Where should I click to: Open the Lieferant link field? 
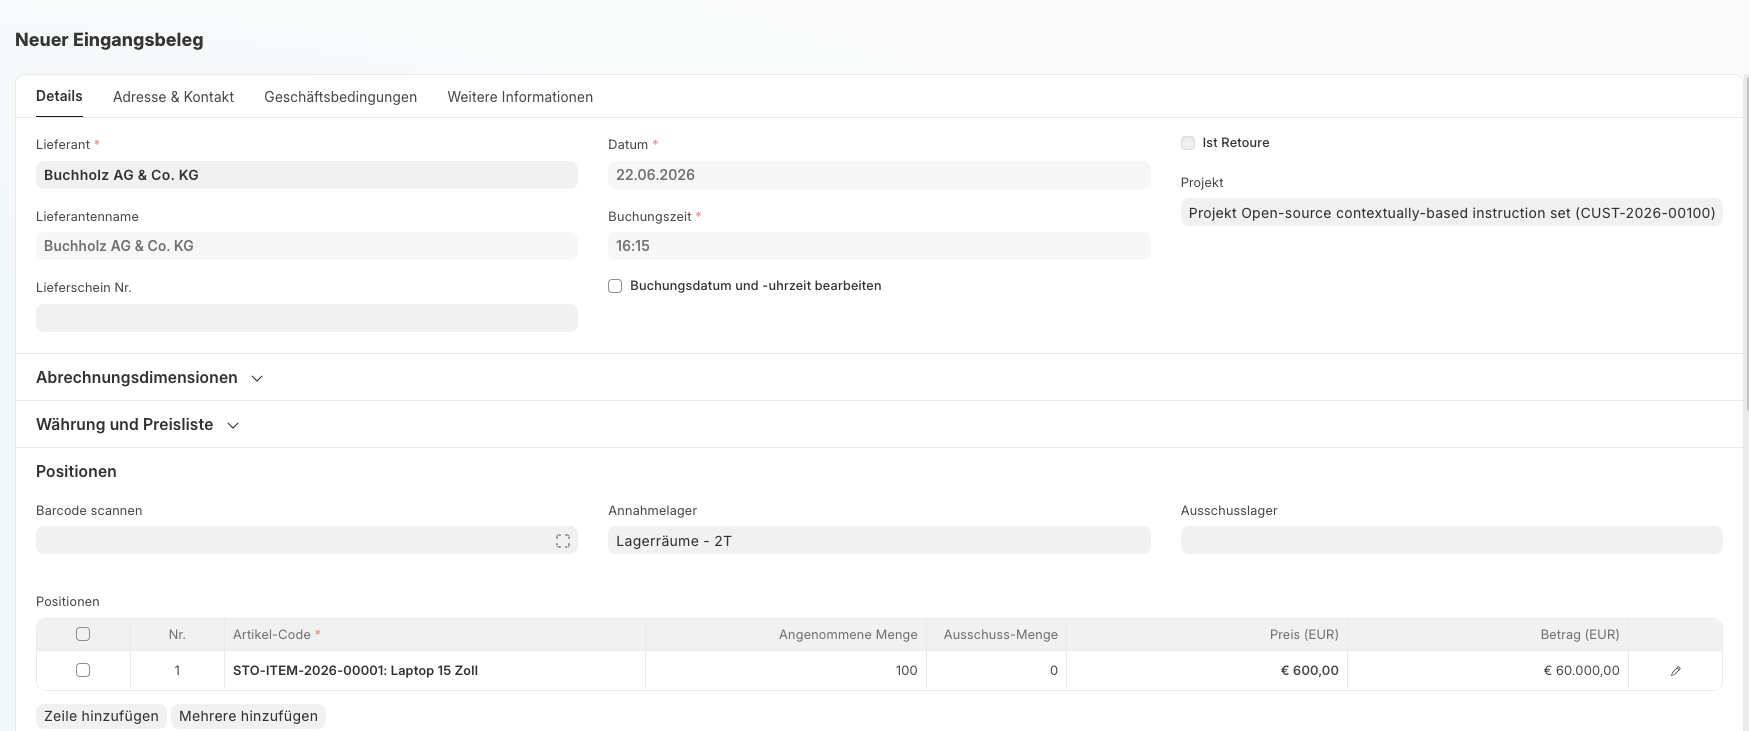307,175
